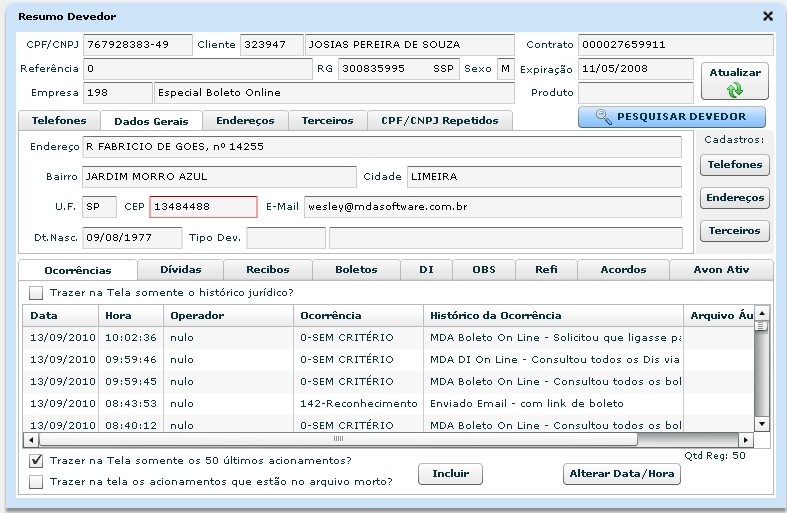The height and width of the screenshot is (513, 787).
Task: Click the Atualizar refresh button
Action: point(734,81)
